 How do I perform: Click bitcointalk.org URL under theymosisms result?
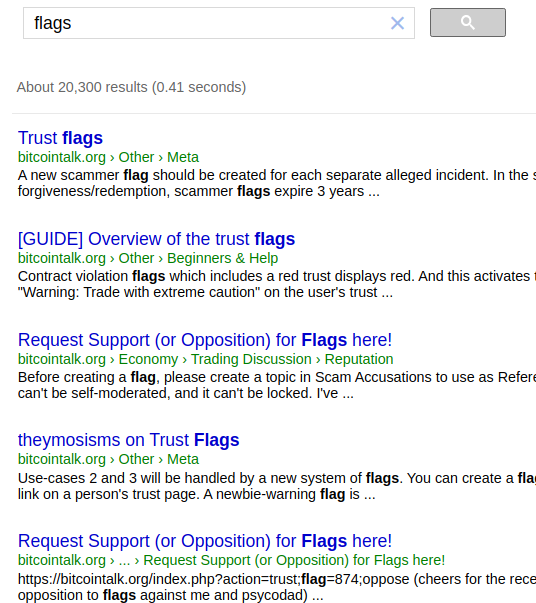coord(62,459)
